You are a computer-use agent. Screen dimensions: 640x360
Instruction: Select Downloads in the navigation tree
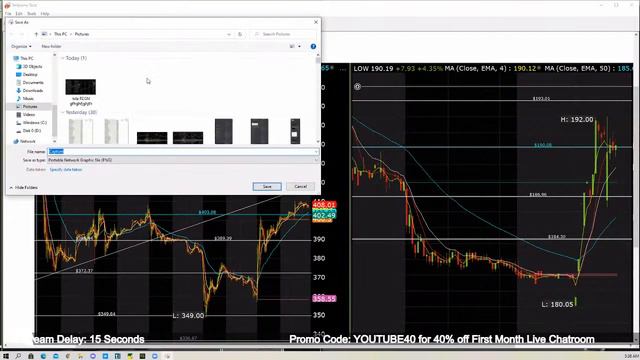pyautogui.click(x=29, y=91)
